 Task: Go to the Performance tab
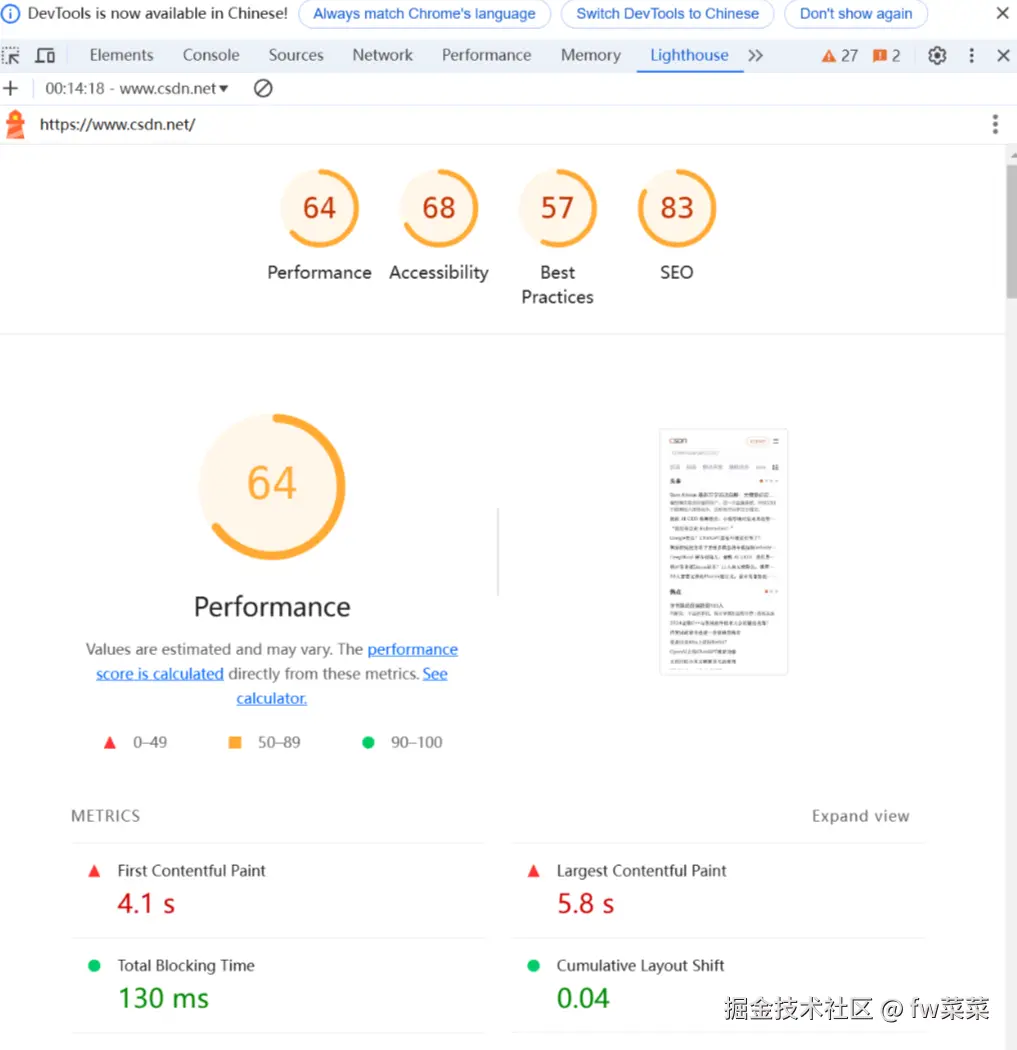(486, 56)
